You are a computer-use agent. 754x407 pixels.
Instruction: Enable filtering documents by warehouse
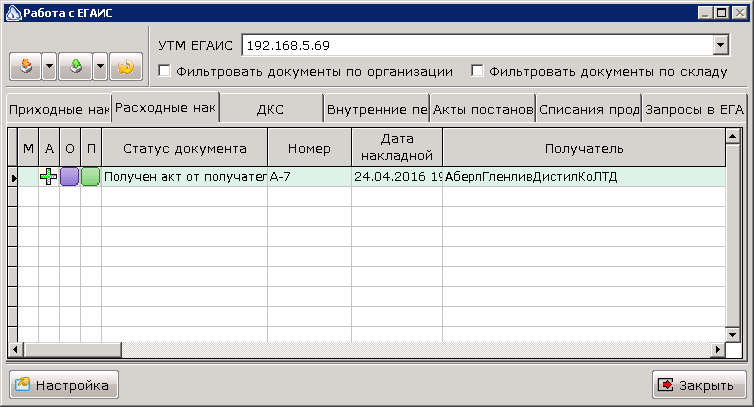point(477,71)
